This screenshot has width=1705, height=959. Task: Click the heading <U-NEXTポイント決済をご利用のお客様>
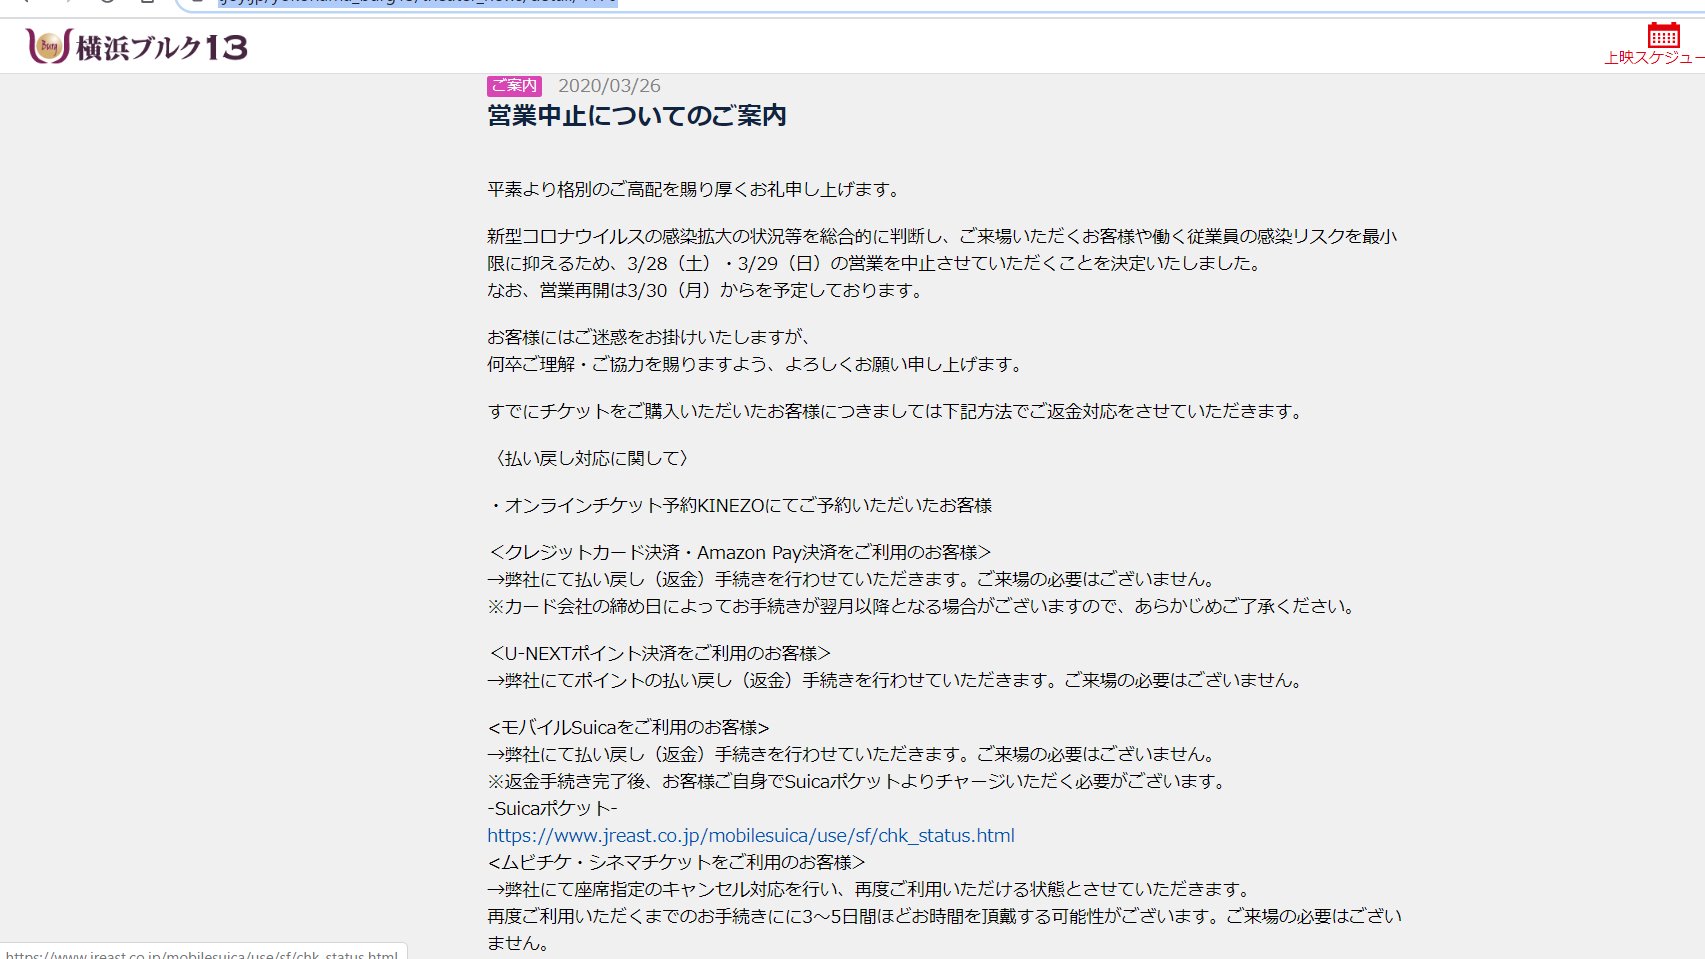pos(659,653)
